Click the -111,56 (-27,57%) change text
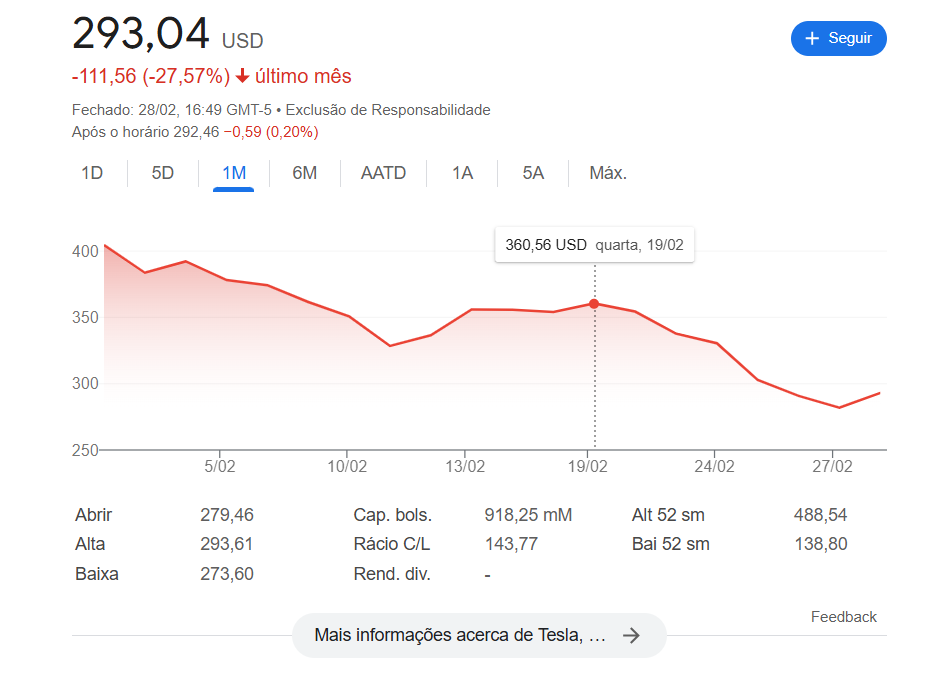This screenshot has height=675, width=945. (x=151, y=76)
